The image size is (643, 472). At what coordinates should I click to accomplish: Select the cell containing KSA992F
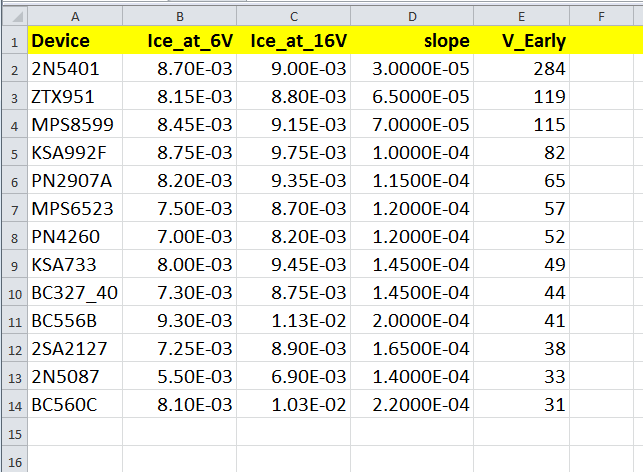pos(75,152)
